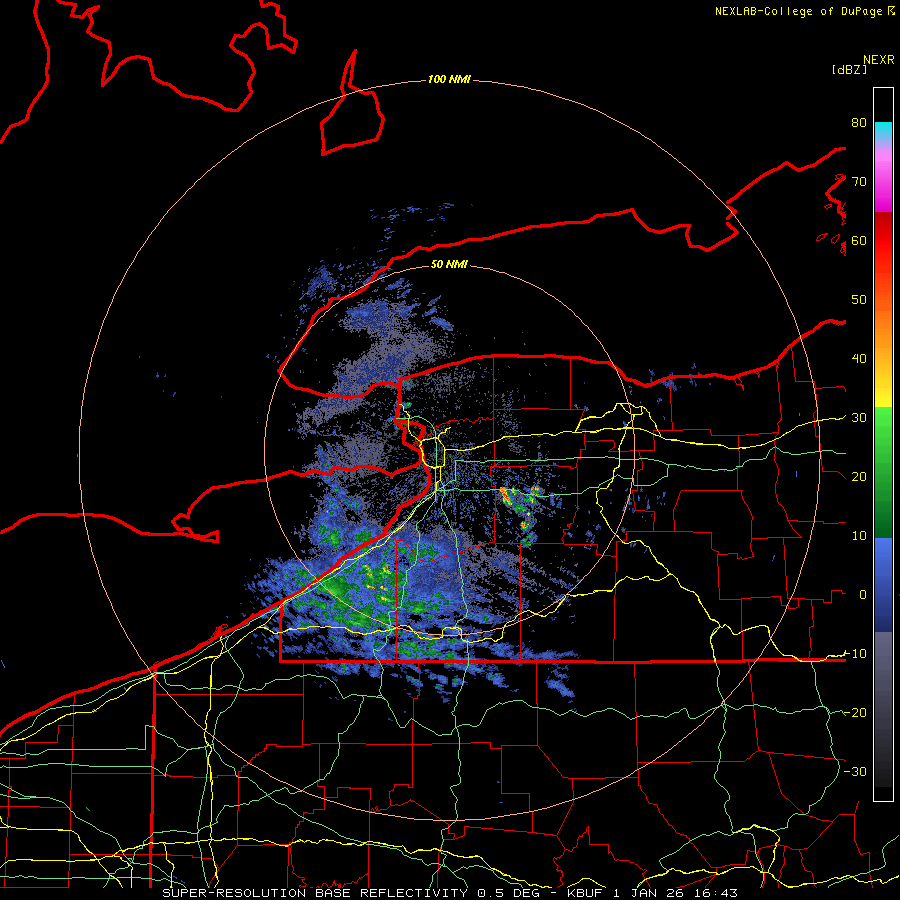Click the 100 NMI range ring label
This screenshot has height=900, width=900.
pyautogui.click(x=449, y=79)
